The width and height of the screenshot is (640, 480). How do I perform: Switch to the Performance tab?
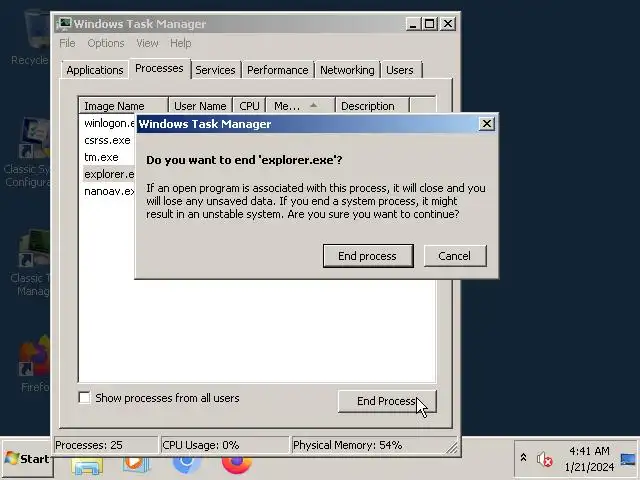278,70
